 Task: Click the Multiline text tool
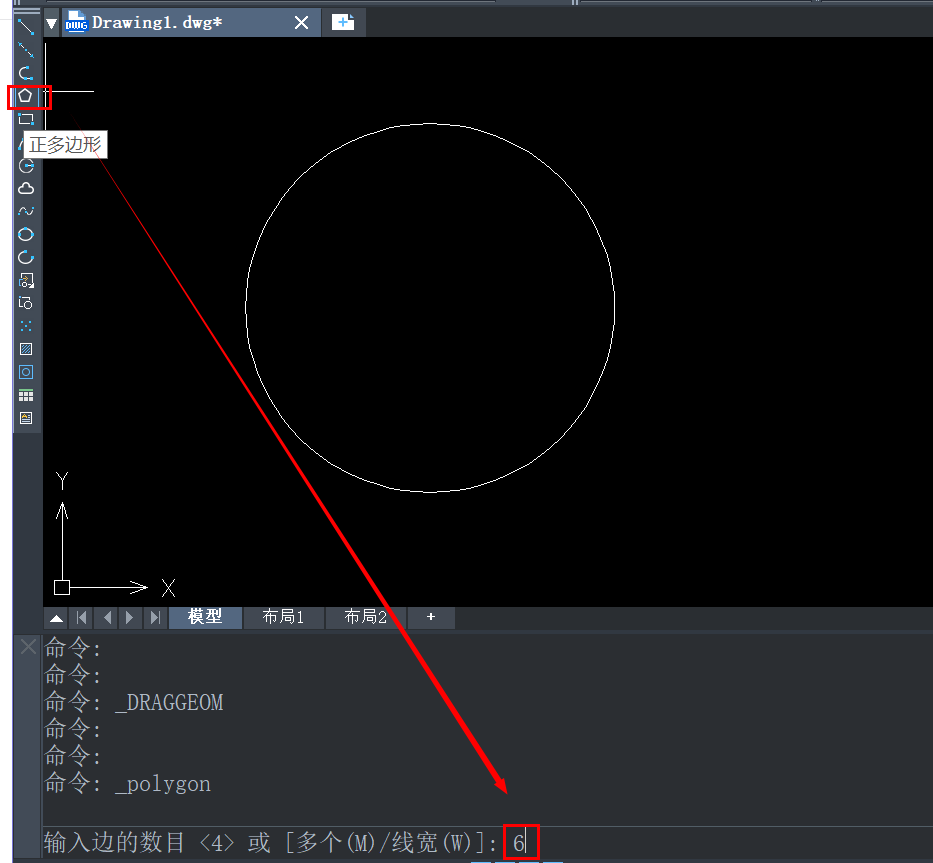(26, 418)
